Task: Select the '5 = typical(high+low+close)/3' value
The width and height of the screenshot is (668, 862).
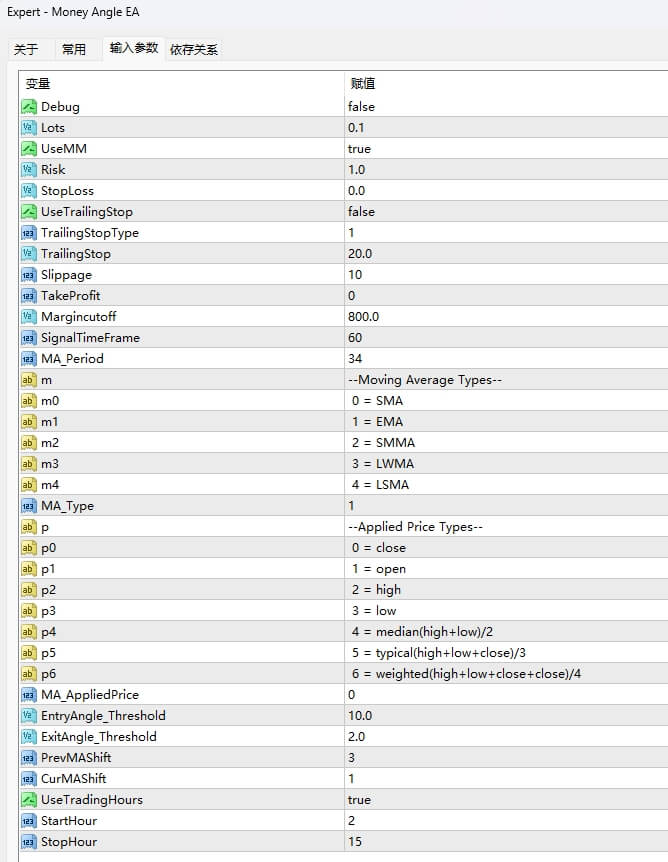Action: click(x=439, y=653)
